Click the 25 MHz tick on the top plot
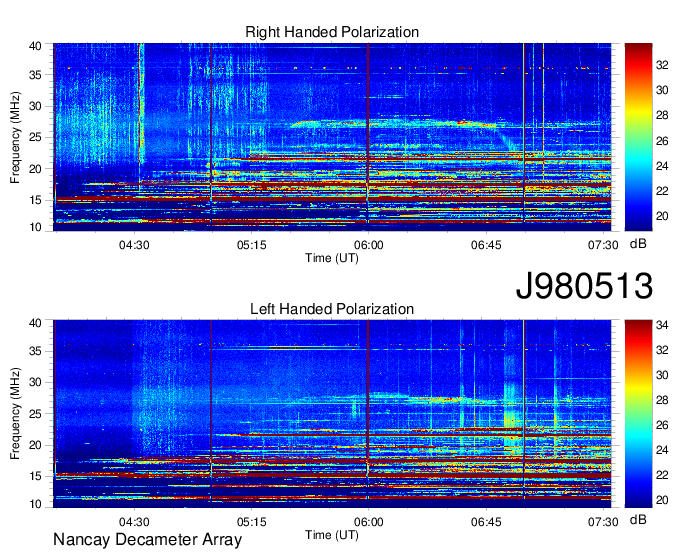680x552 pixels. pyautogui.click(x=35, y=137)
